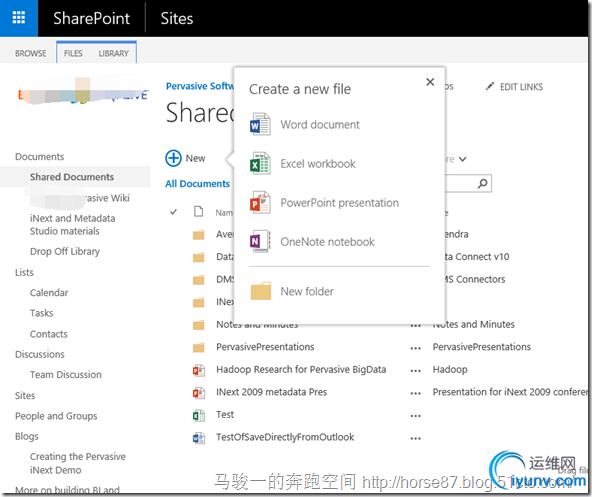592x497 pixels.
Task: Click the Pervasive Software breadcrumb link
Action: pyautogui.click(x=200, y=86)
